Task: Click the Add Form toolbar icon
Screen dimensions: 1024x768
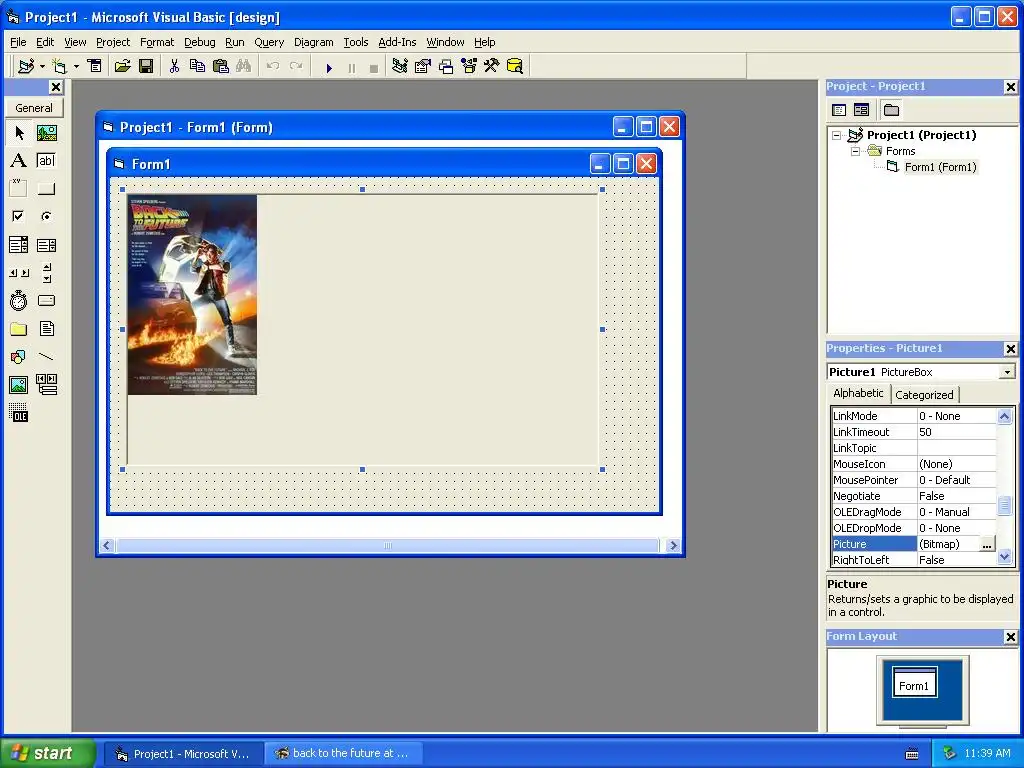Action: pos(60,66)
